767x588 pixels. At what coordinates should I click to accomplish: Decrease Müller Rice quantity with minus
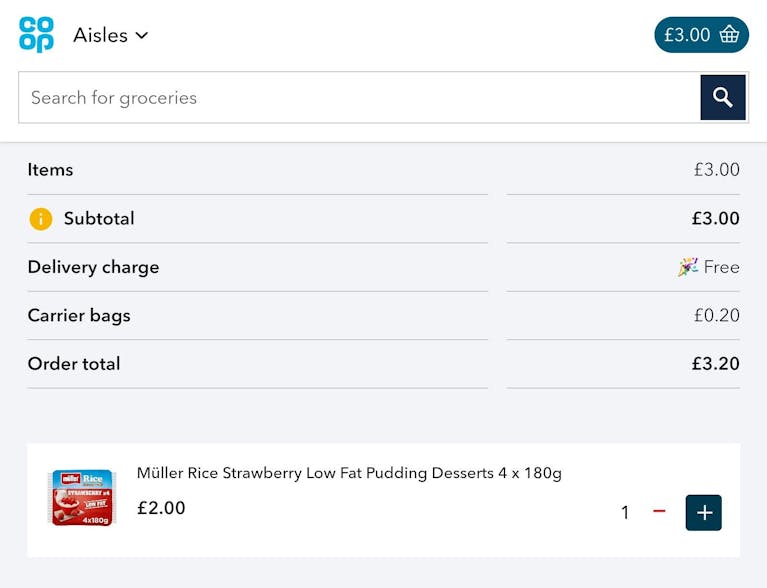pos(659,511)
